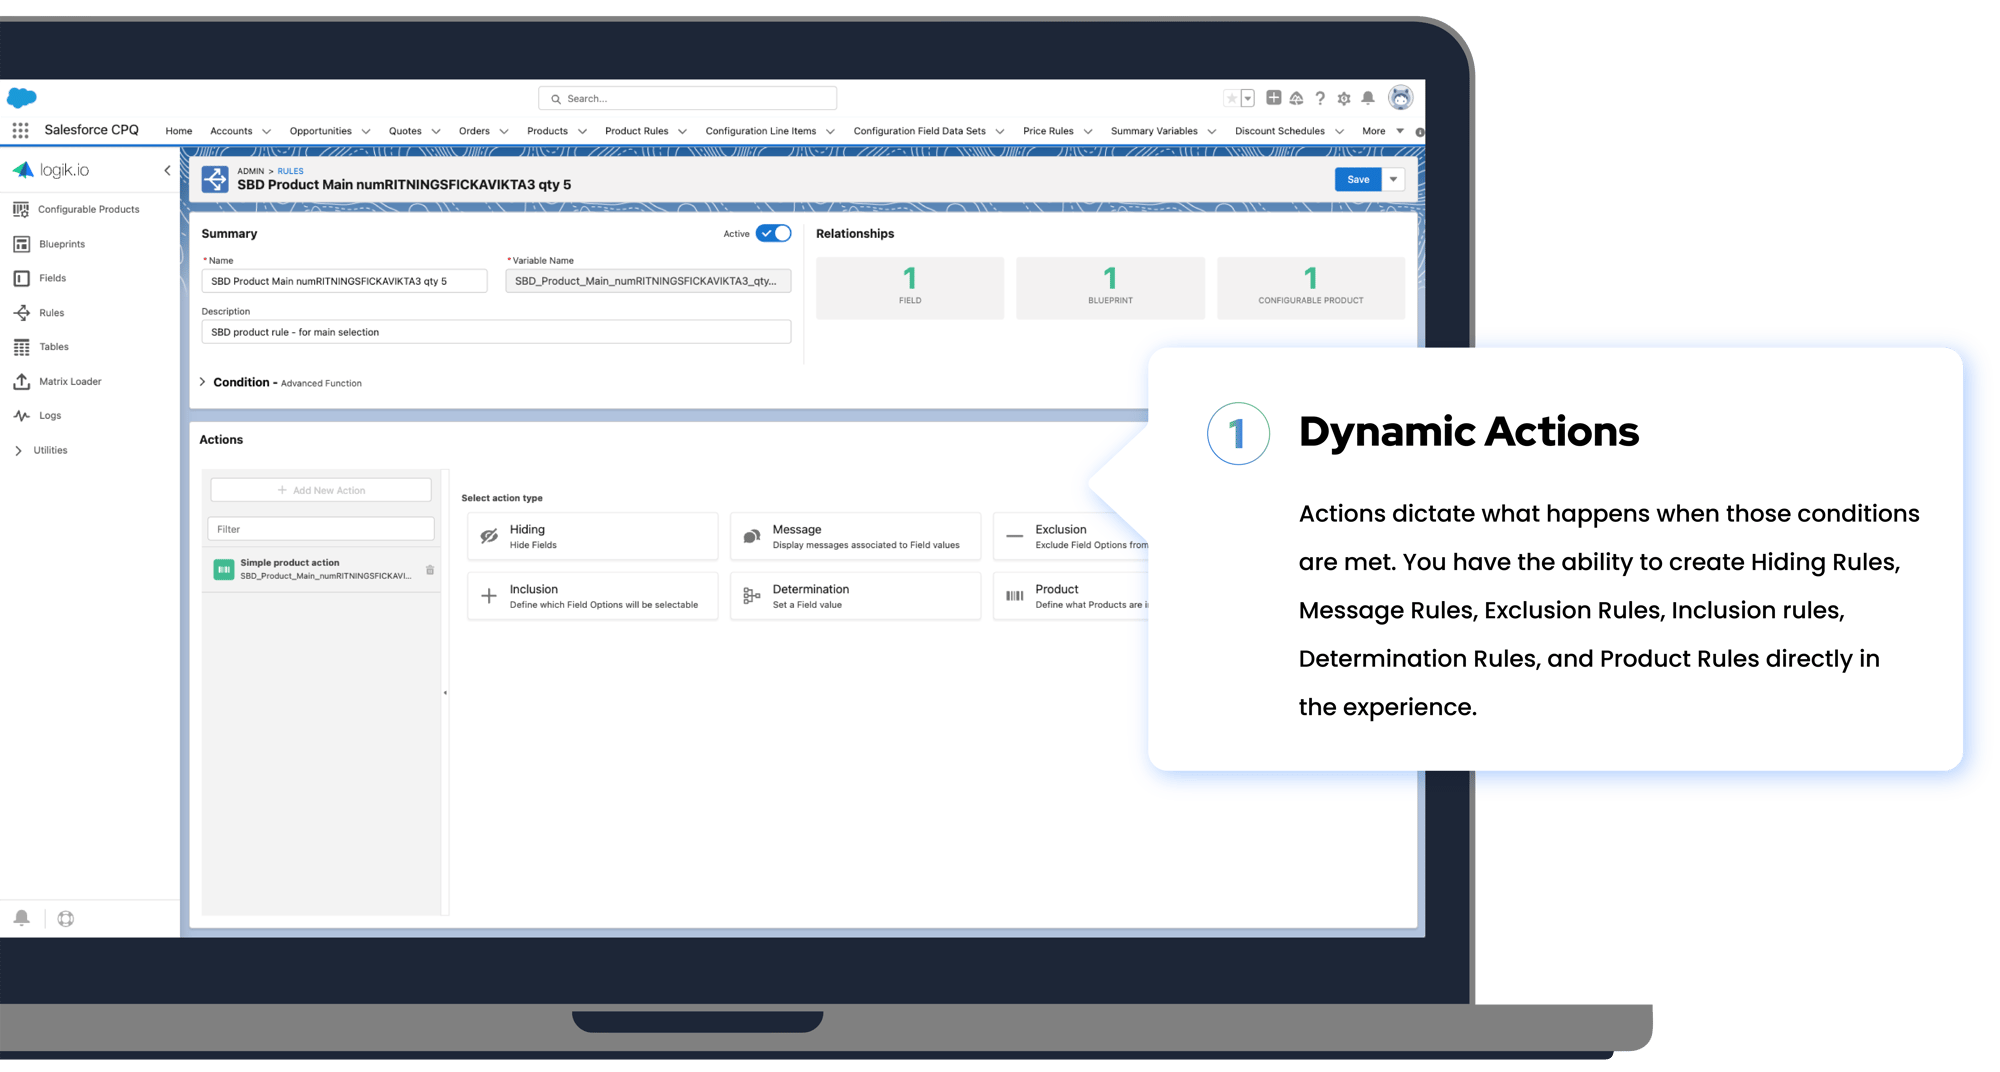
Task: Open Logs in the sidebar
Action: click(x=49, y=415)
